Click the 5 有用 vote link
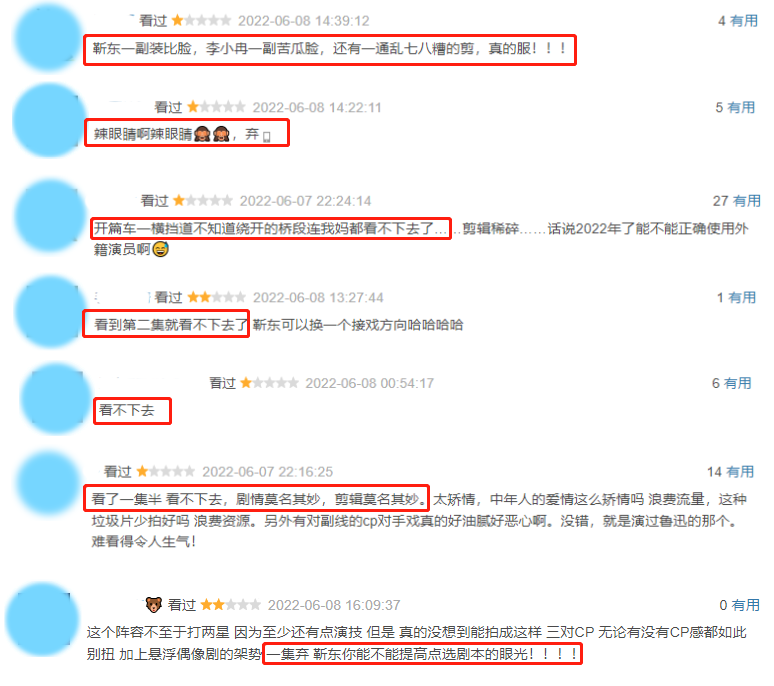Image resolution: width=774 pixels, height=686 pixels. [x=735, y=107]
